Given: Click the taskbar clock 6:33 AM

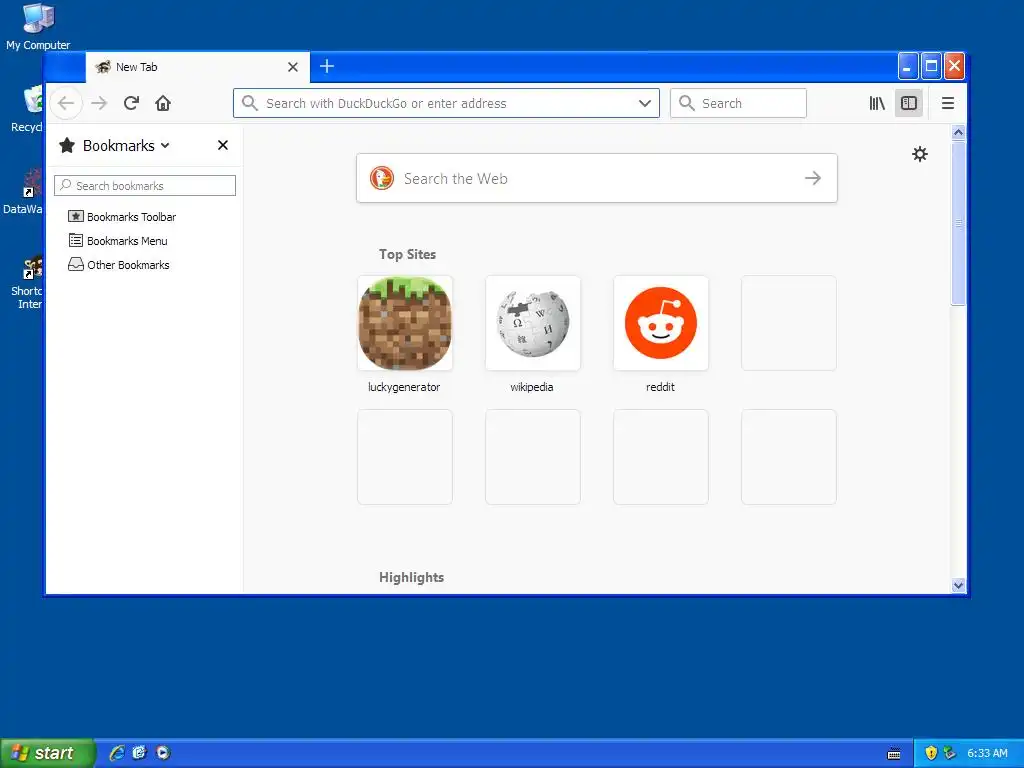Looking at the screenshot, I should tap(987, 753).
